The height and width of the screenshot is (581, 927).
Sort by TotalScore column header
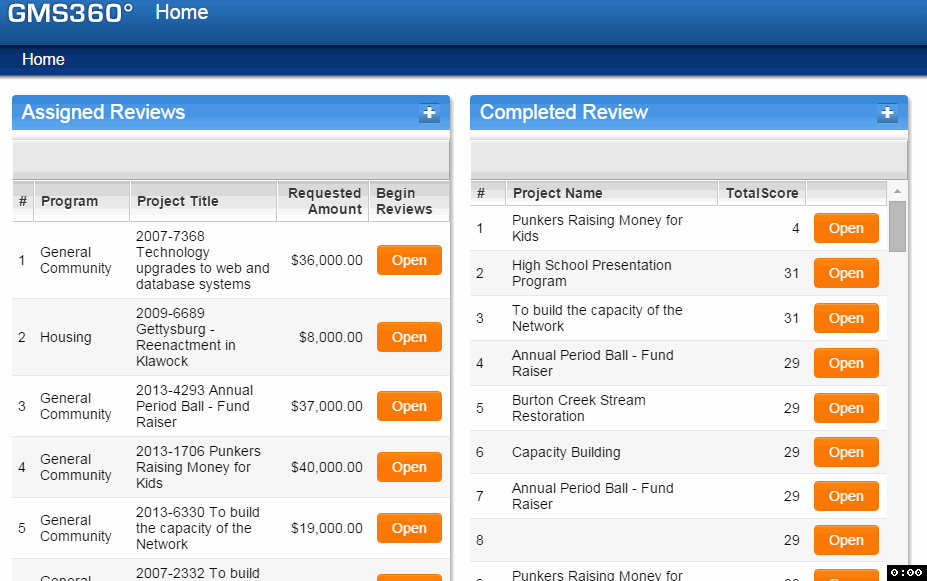762,193
